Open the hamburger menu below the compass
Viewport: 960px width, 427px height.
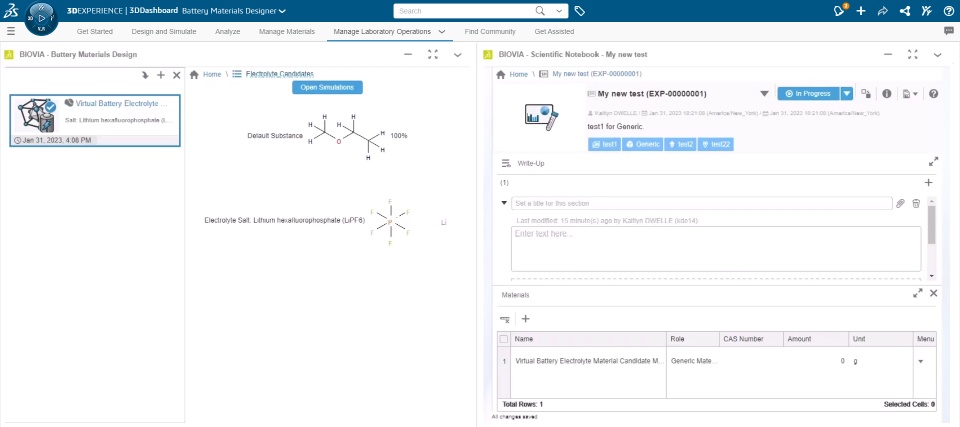(10, 31)
